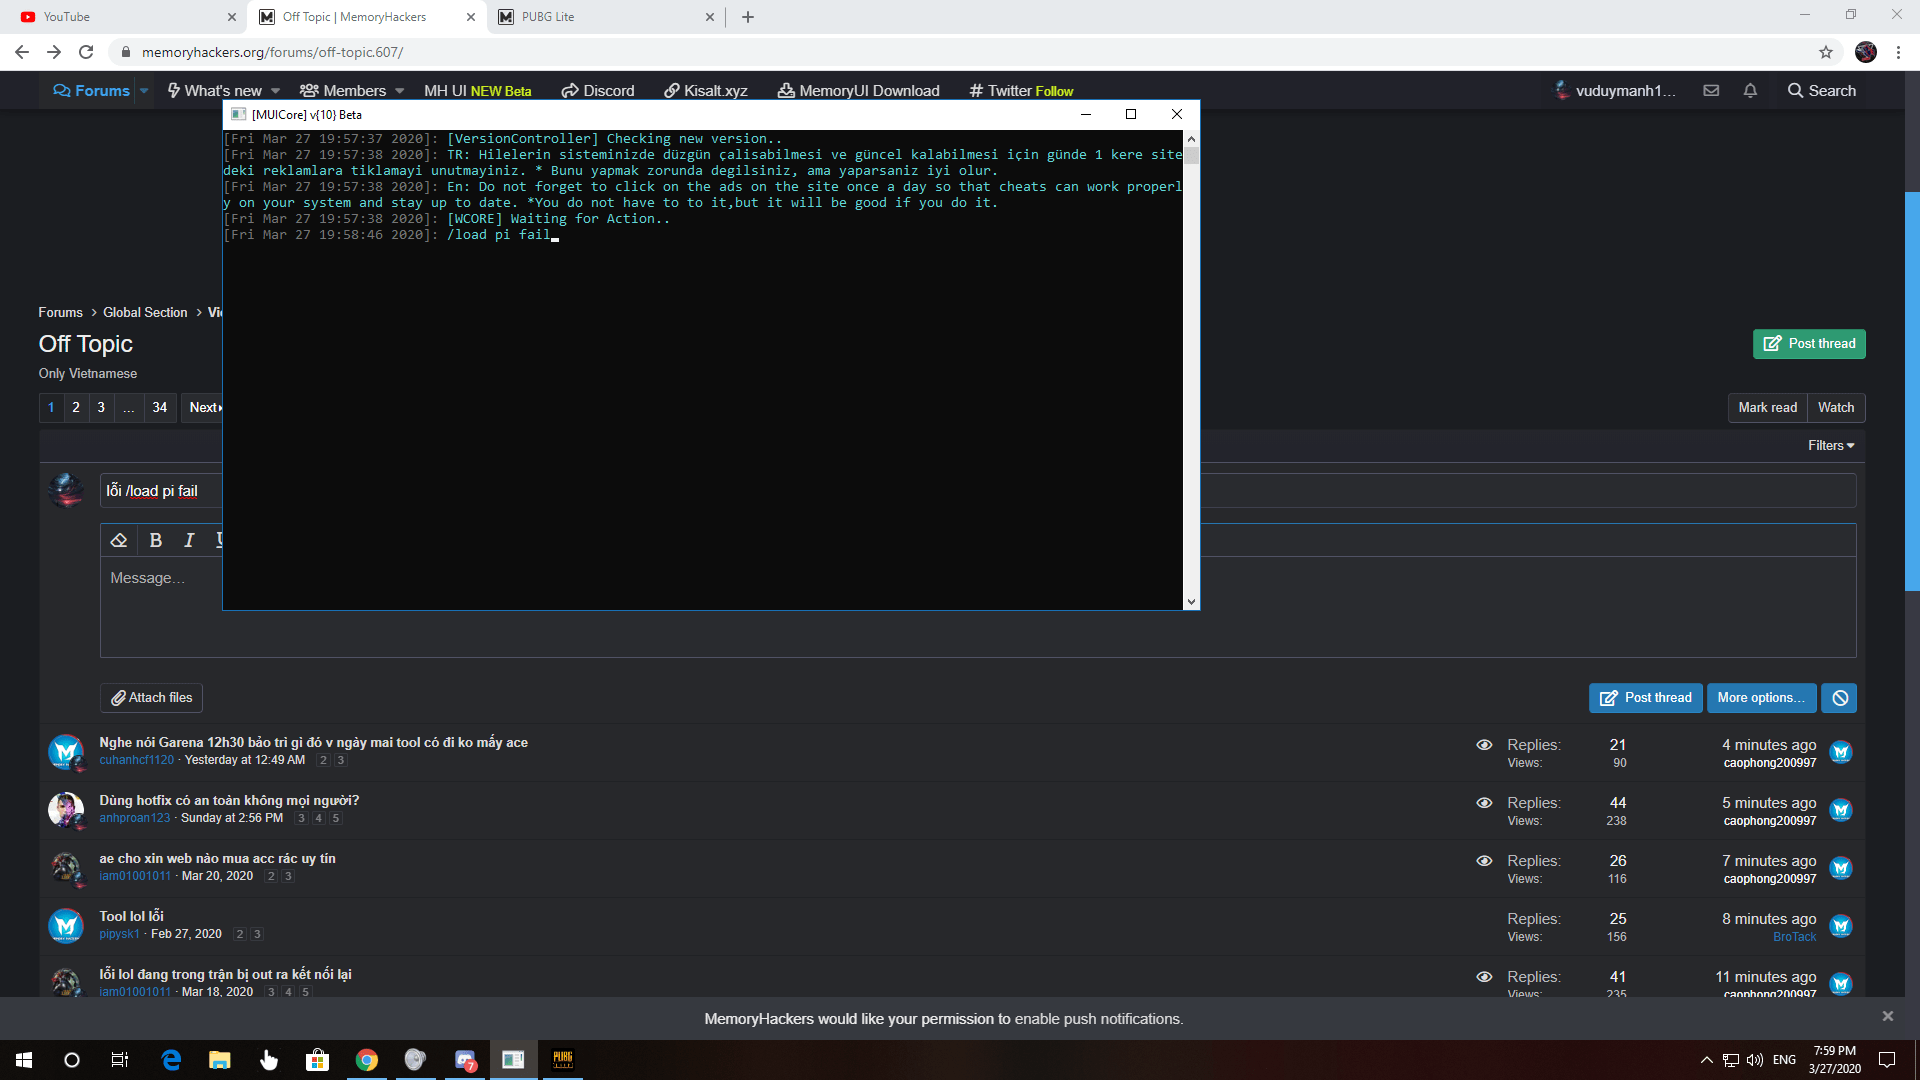Image resolution: width=1920 pixels, height=1080 pixels.
Task: Click watch eye icon on lỗi lol thread row
Action: tap(1484, 977)
